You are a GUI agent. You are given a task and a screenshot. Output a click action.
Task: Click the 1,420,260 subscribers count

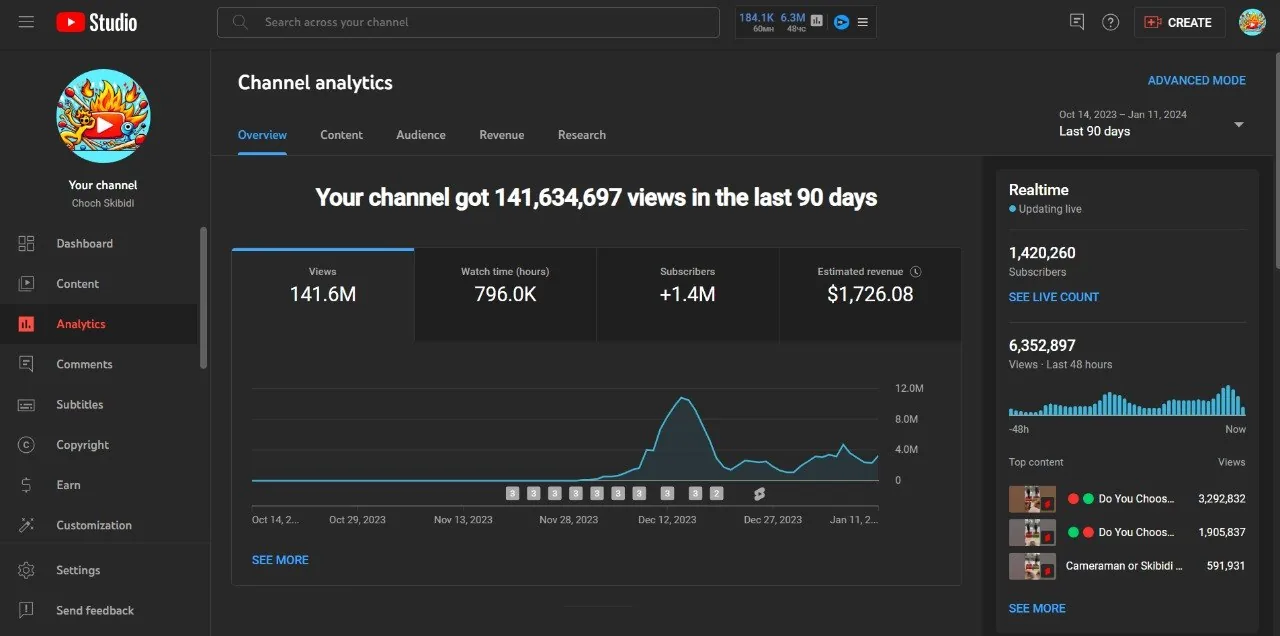click(1042, 253)
